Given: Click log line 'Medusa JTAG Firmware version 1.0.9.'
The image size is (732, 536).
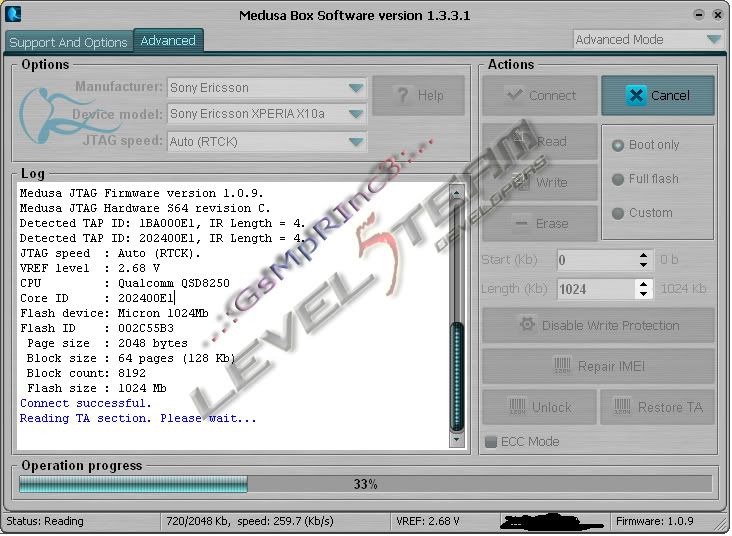Looking at the screenshot, I should pyautogui.click(x=141, y=193).
